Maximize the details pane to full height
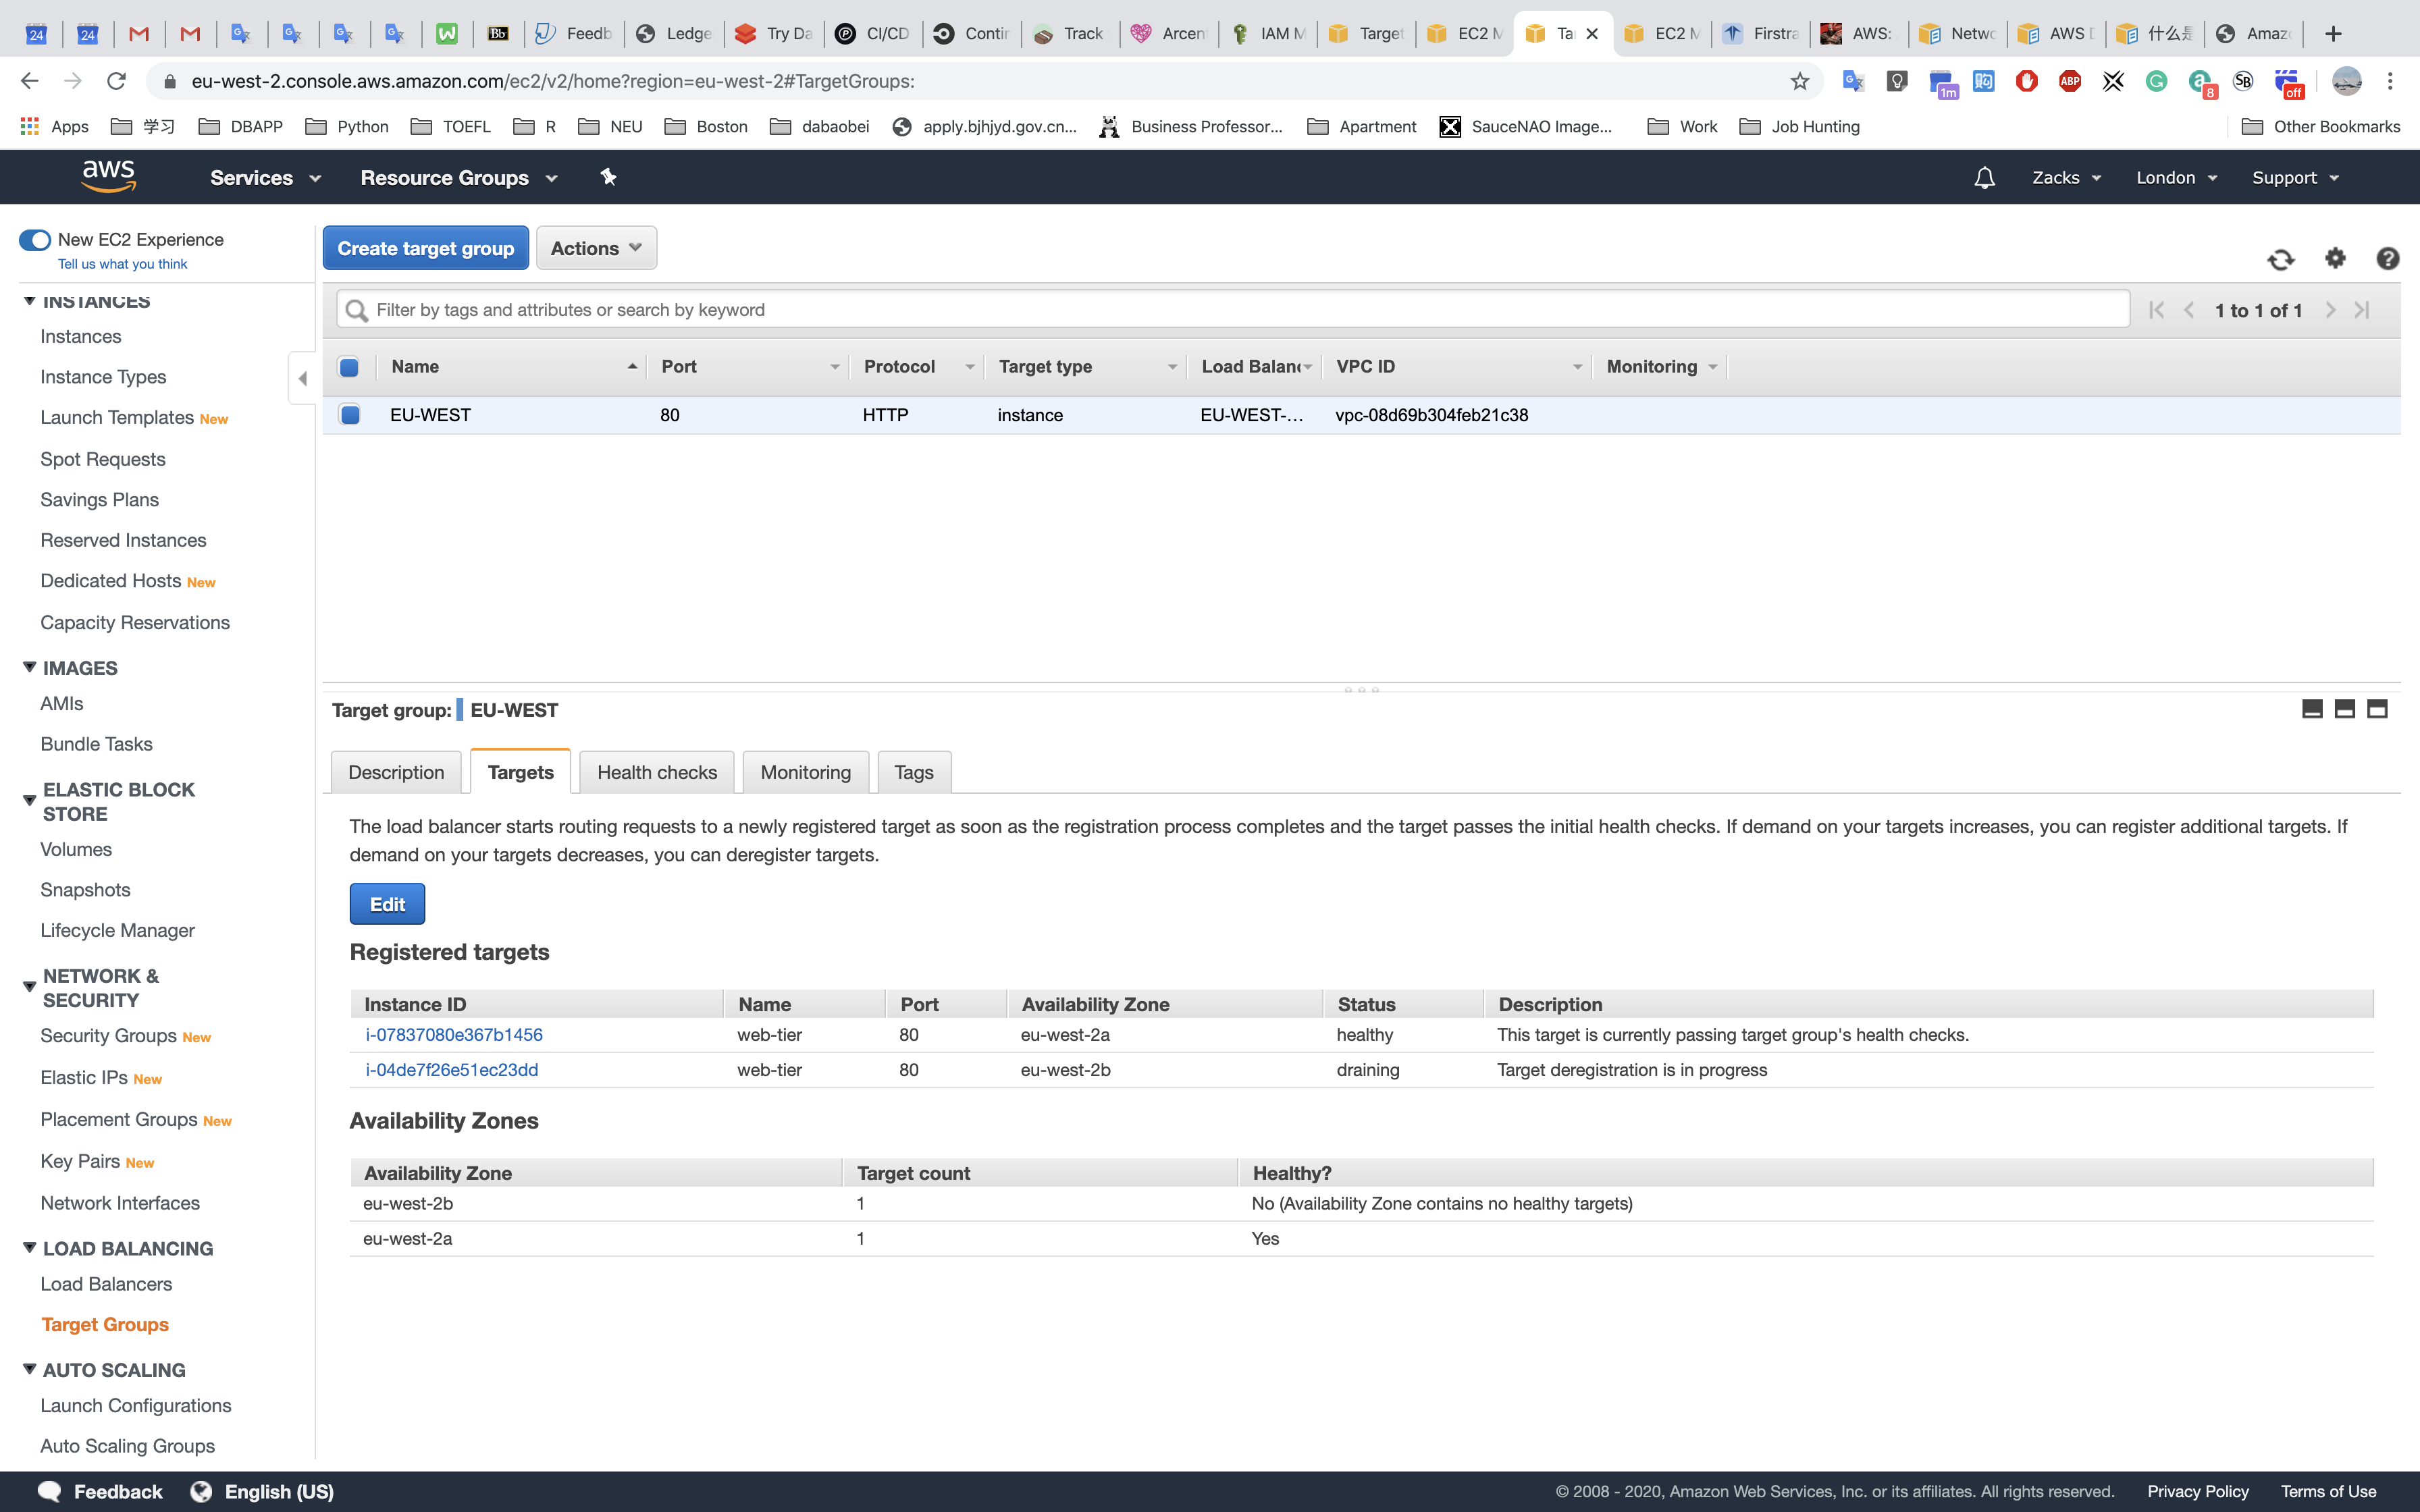Screen dimensions: 2420x1512 [2377, 709]
